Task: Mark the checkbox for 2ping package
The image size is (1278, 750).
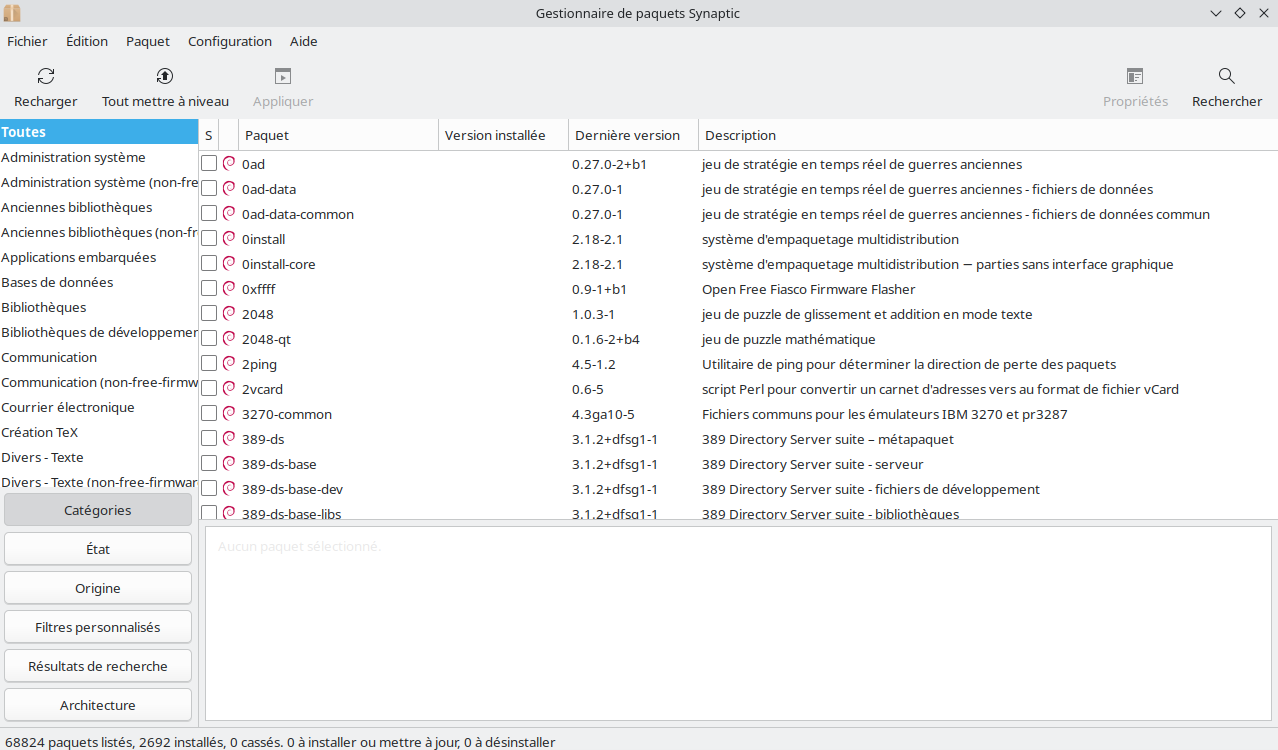Action: (209, 364)
